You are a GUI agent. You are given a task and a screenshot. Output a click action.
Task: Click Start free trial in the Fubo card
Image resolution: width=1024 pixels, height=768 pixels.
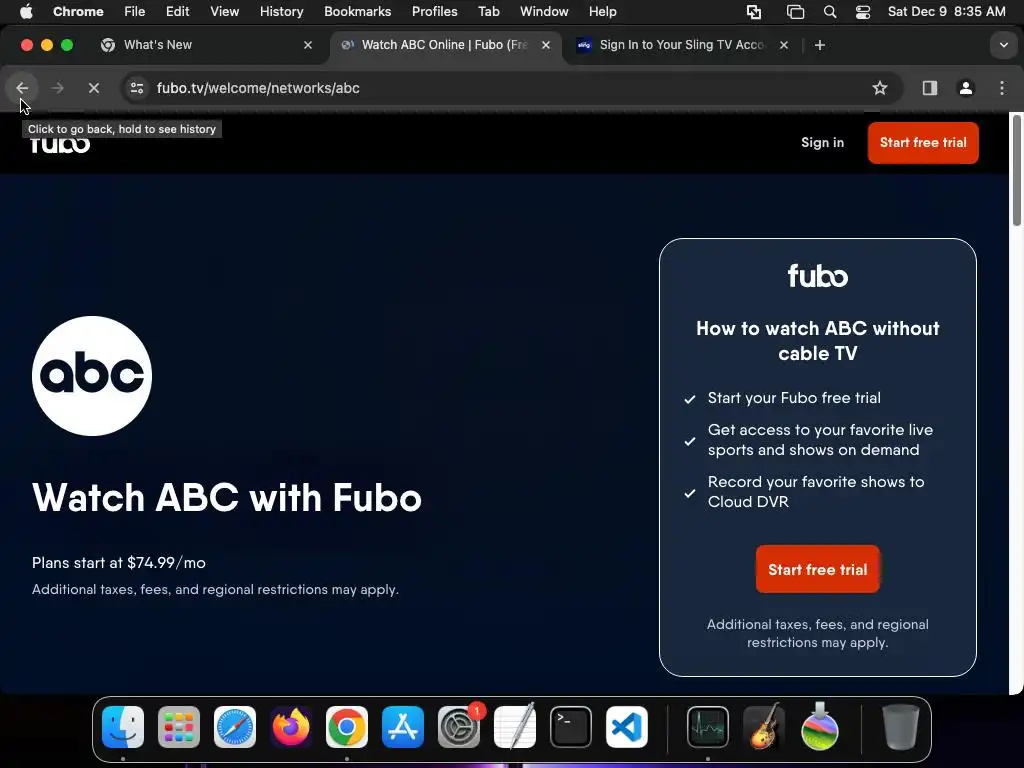click(818, 569)
